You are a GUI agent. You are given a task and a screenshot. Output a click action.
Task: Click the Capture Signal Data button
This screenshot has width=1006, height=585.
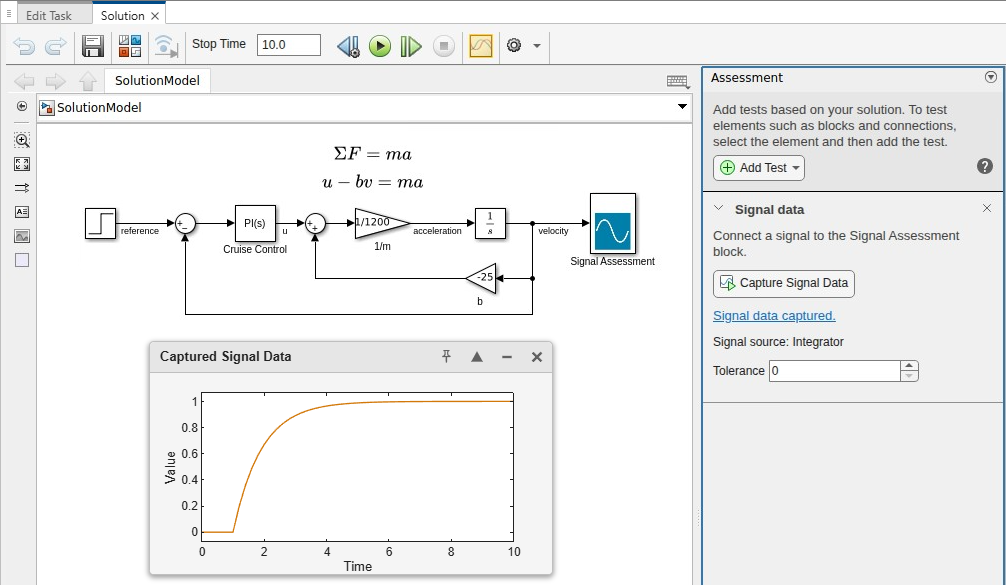(783, 283)
